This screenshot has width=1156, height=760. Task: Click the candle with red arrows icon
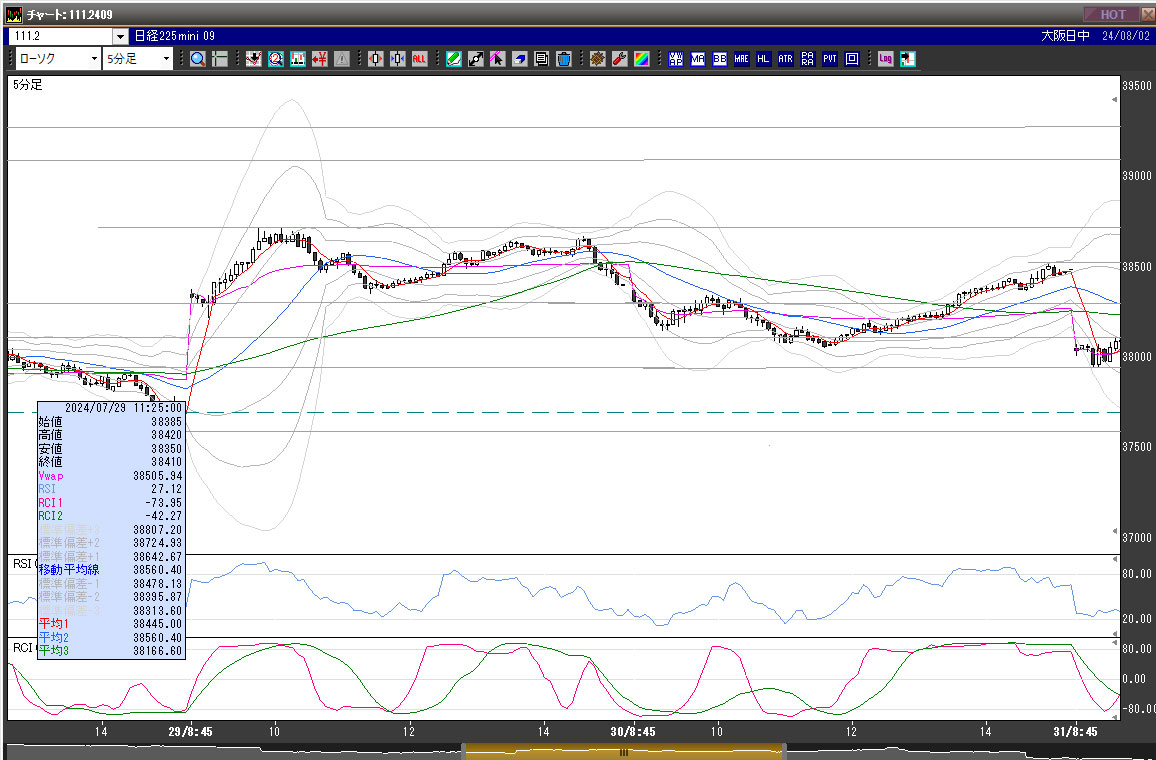(x=376, y=59)
